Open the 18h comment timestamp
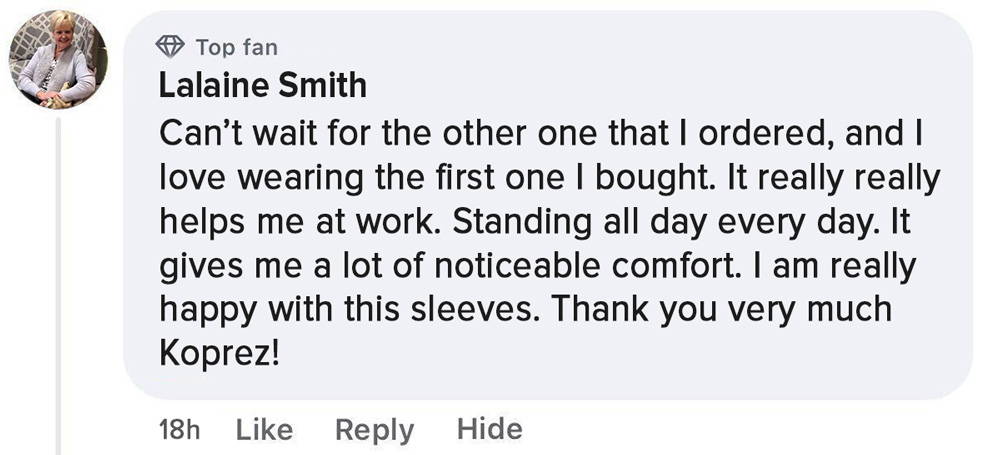Viewport: 1000px width, 455px height. point(179,430)
